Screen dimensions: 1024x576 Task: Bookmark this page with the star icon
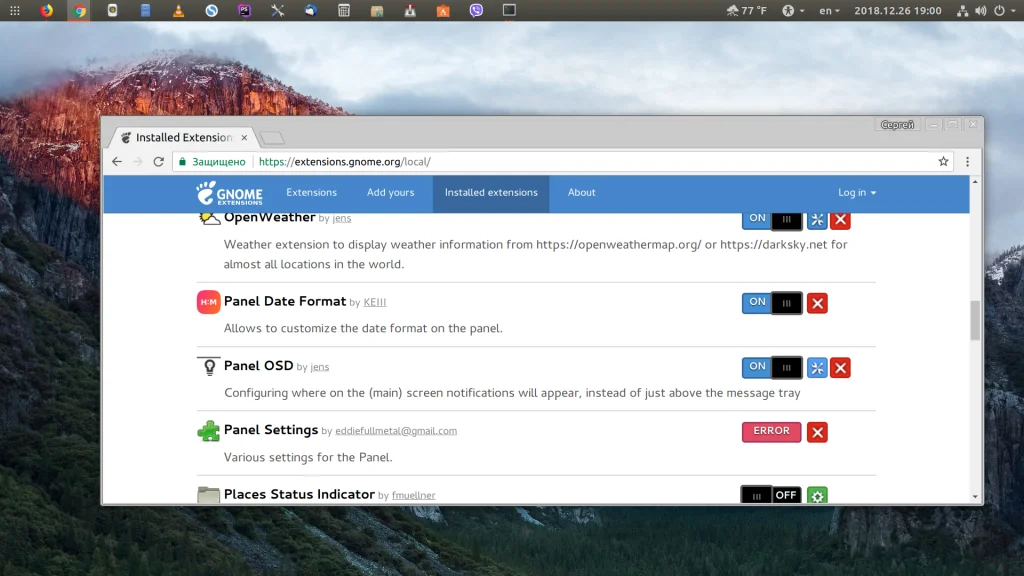tap(943, 161)
